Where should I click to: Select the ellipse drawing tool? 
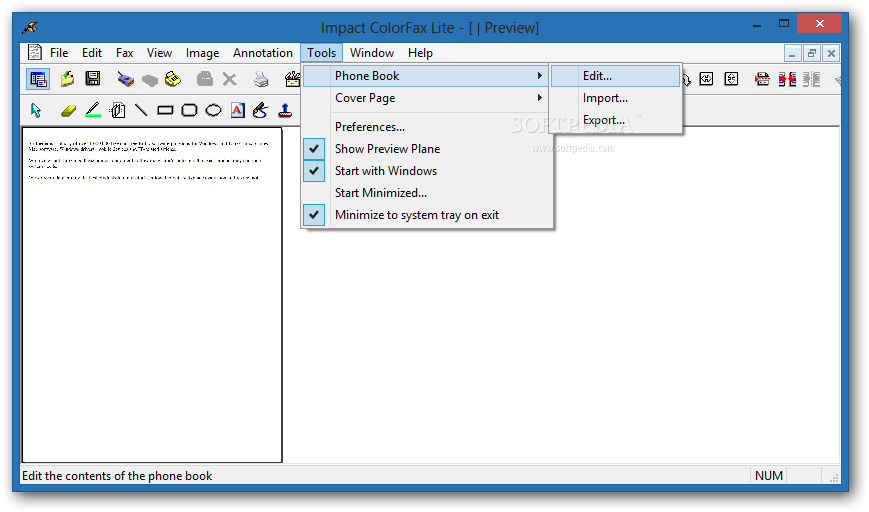tap(213, 110)
